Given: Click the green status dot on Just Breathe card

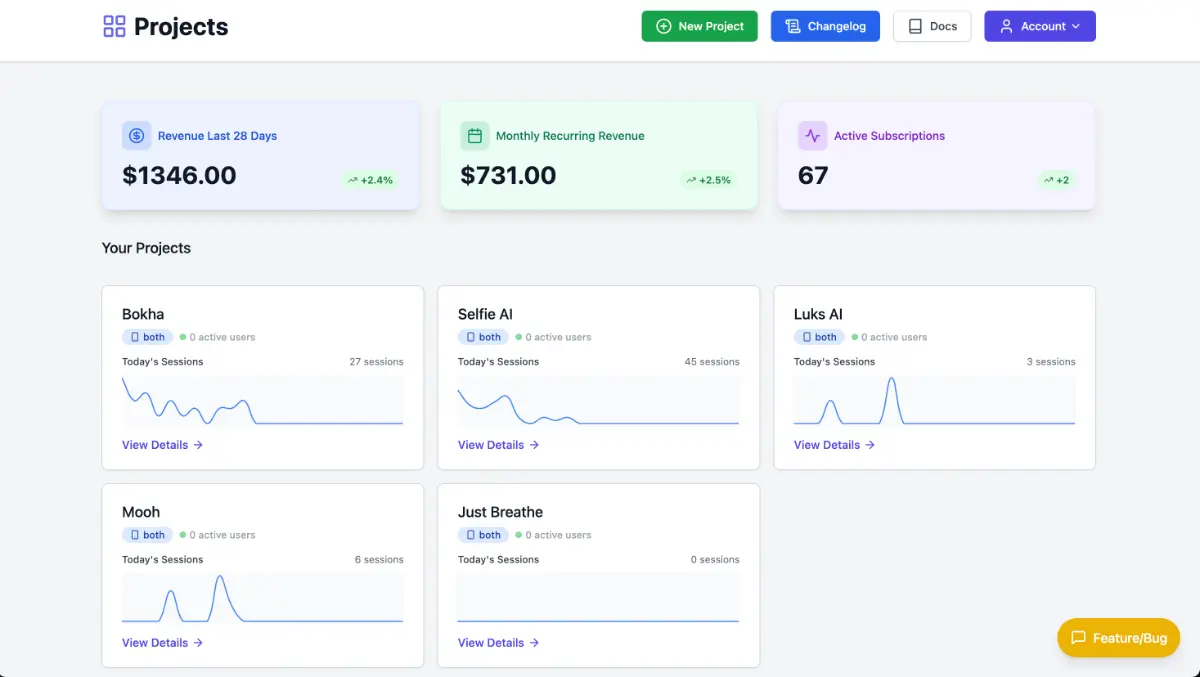Looking at the screenshot, I should click(x=519, y=535).
